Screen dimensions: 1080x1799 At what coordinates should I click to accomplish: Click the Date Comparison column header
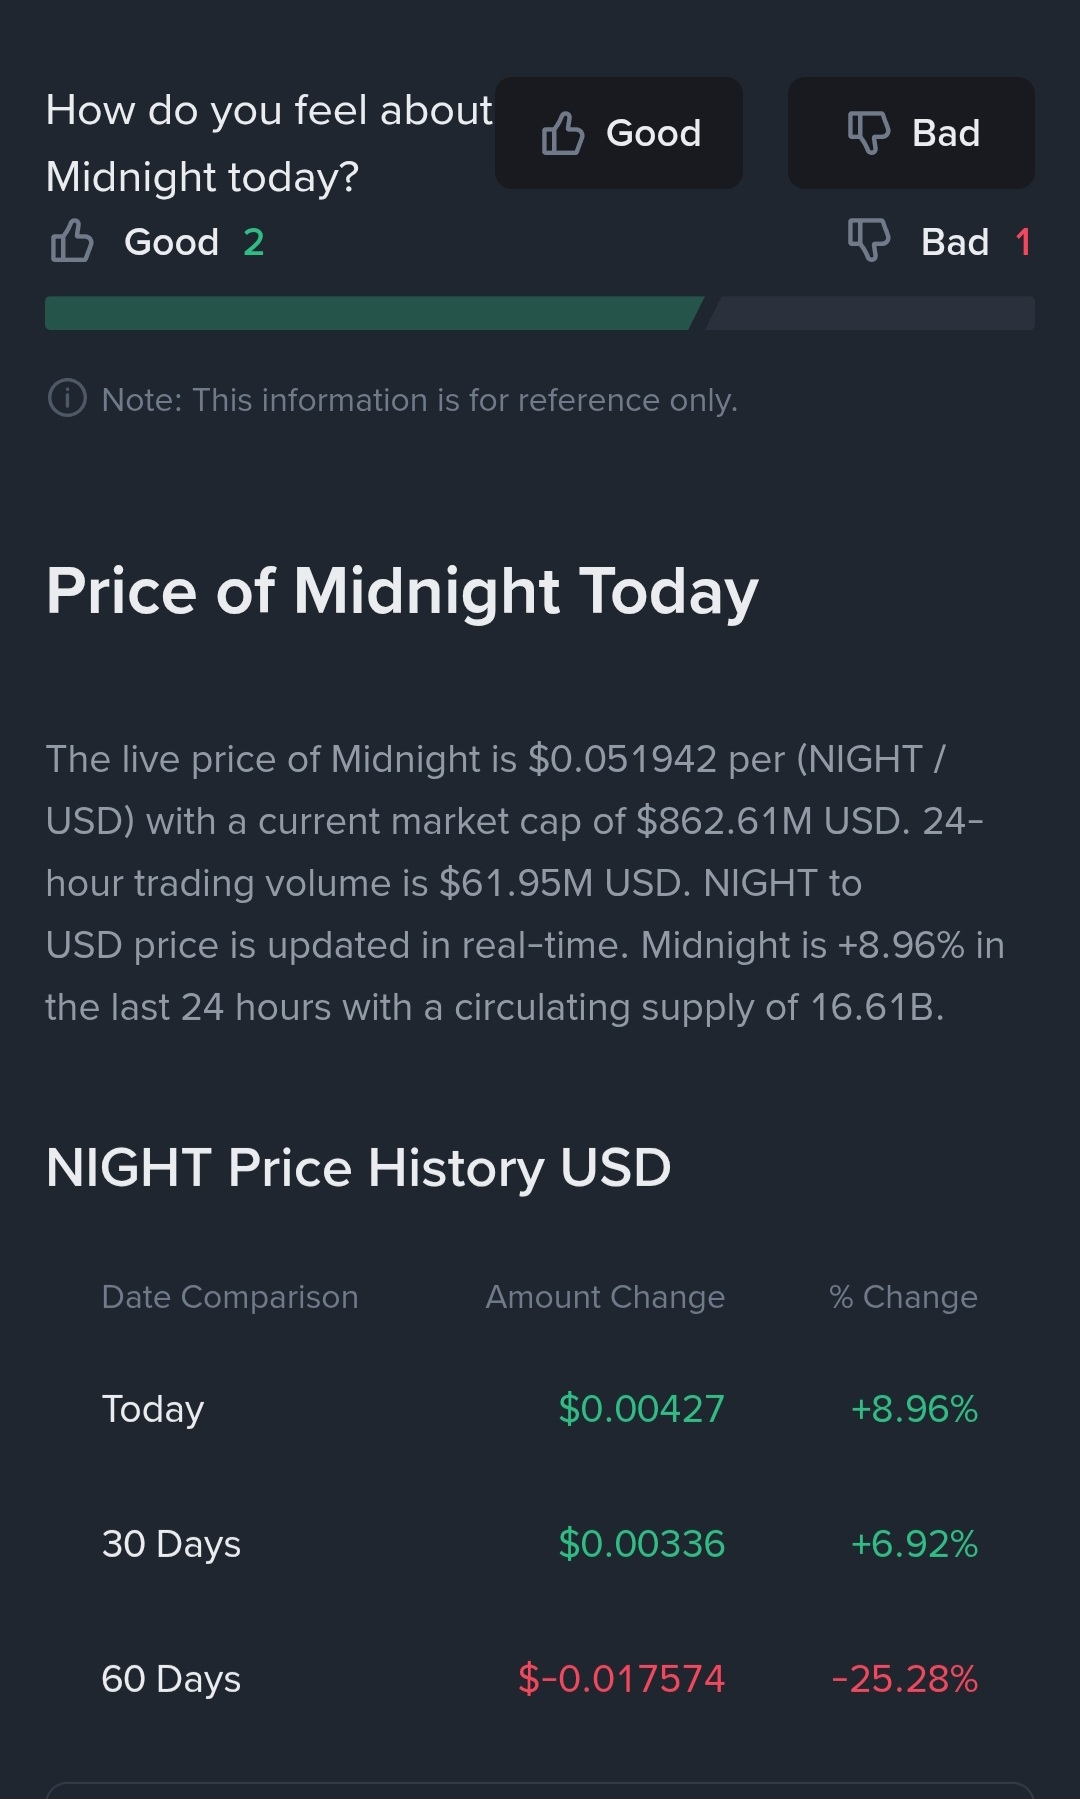pyautogui.click(x=230, y=1297)
